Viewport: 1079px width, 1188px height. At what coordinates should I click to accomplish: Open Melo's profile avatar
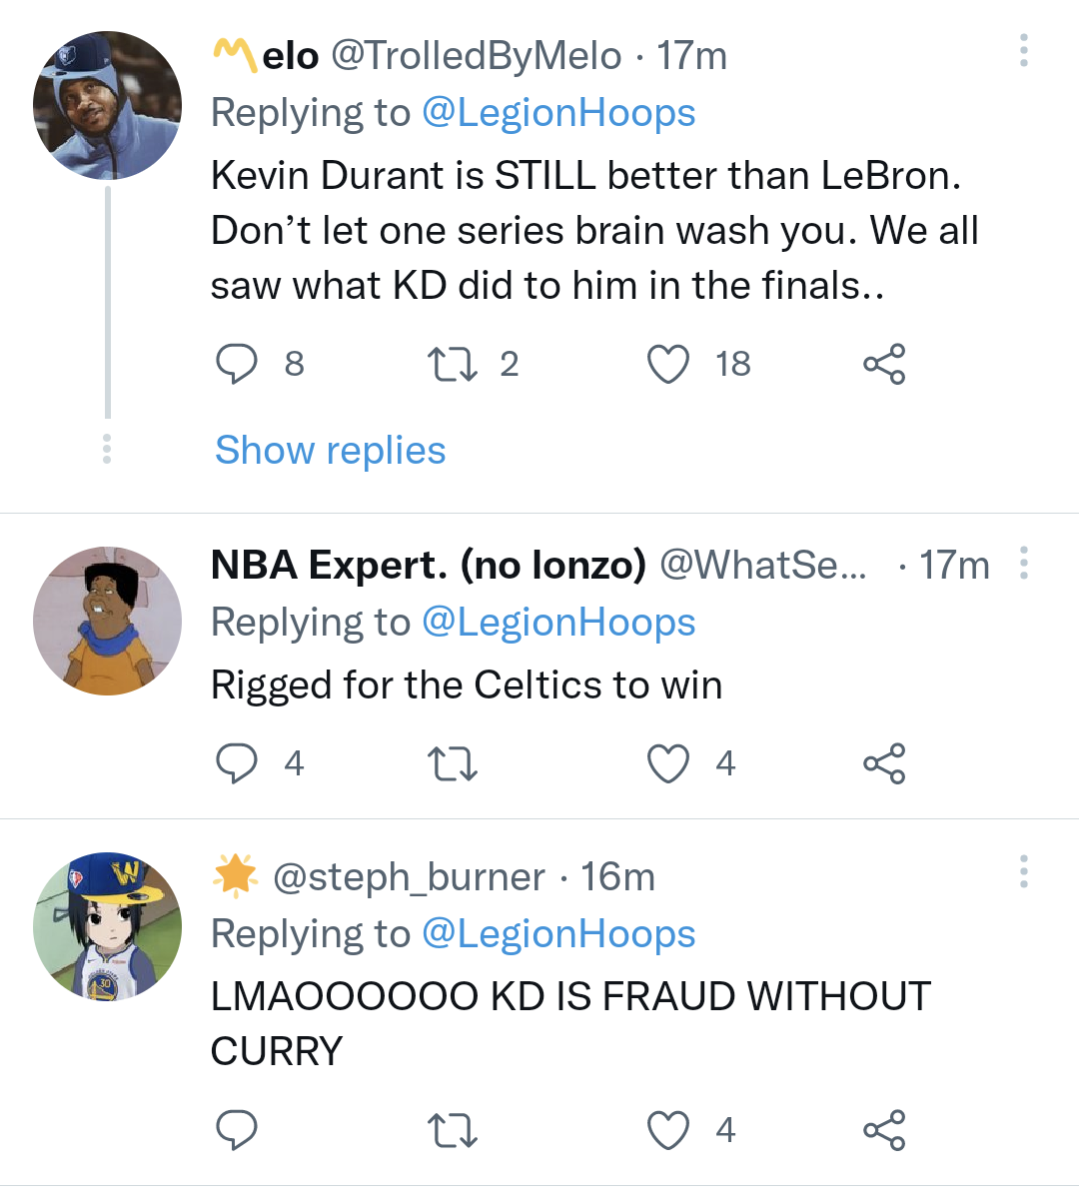(x=107, y=106)
